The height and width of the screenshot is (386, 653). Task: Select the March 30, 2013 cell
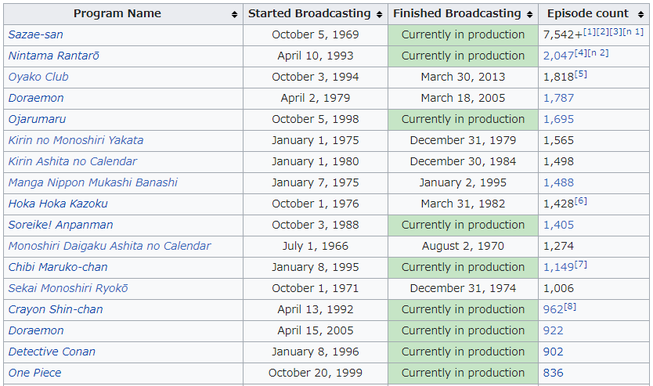pos(463,77)
